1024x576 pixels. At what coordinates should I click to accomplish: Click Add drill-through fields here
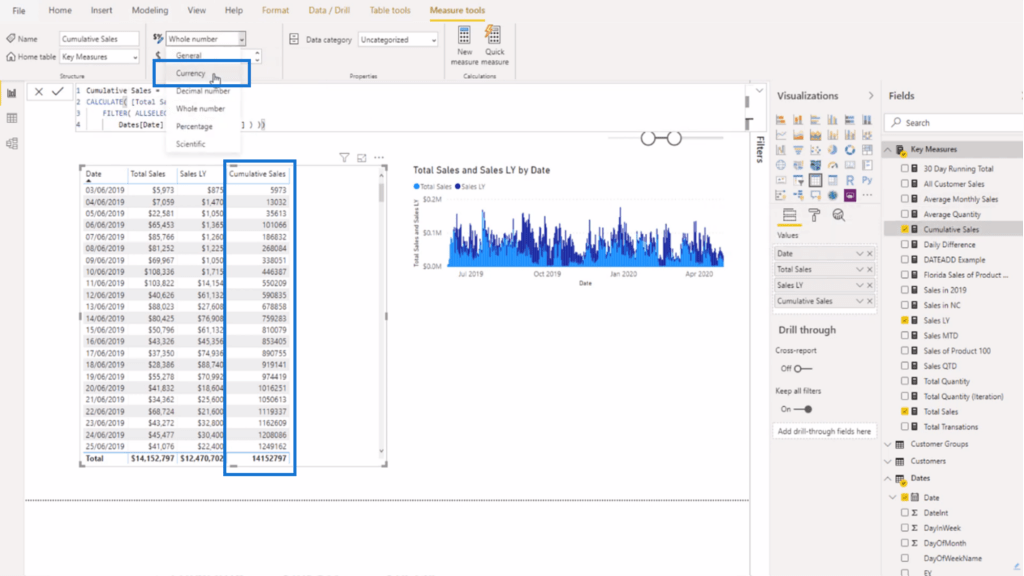tap(824, 432)
